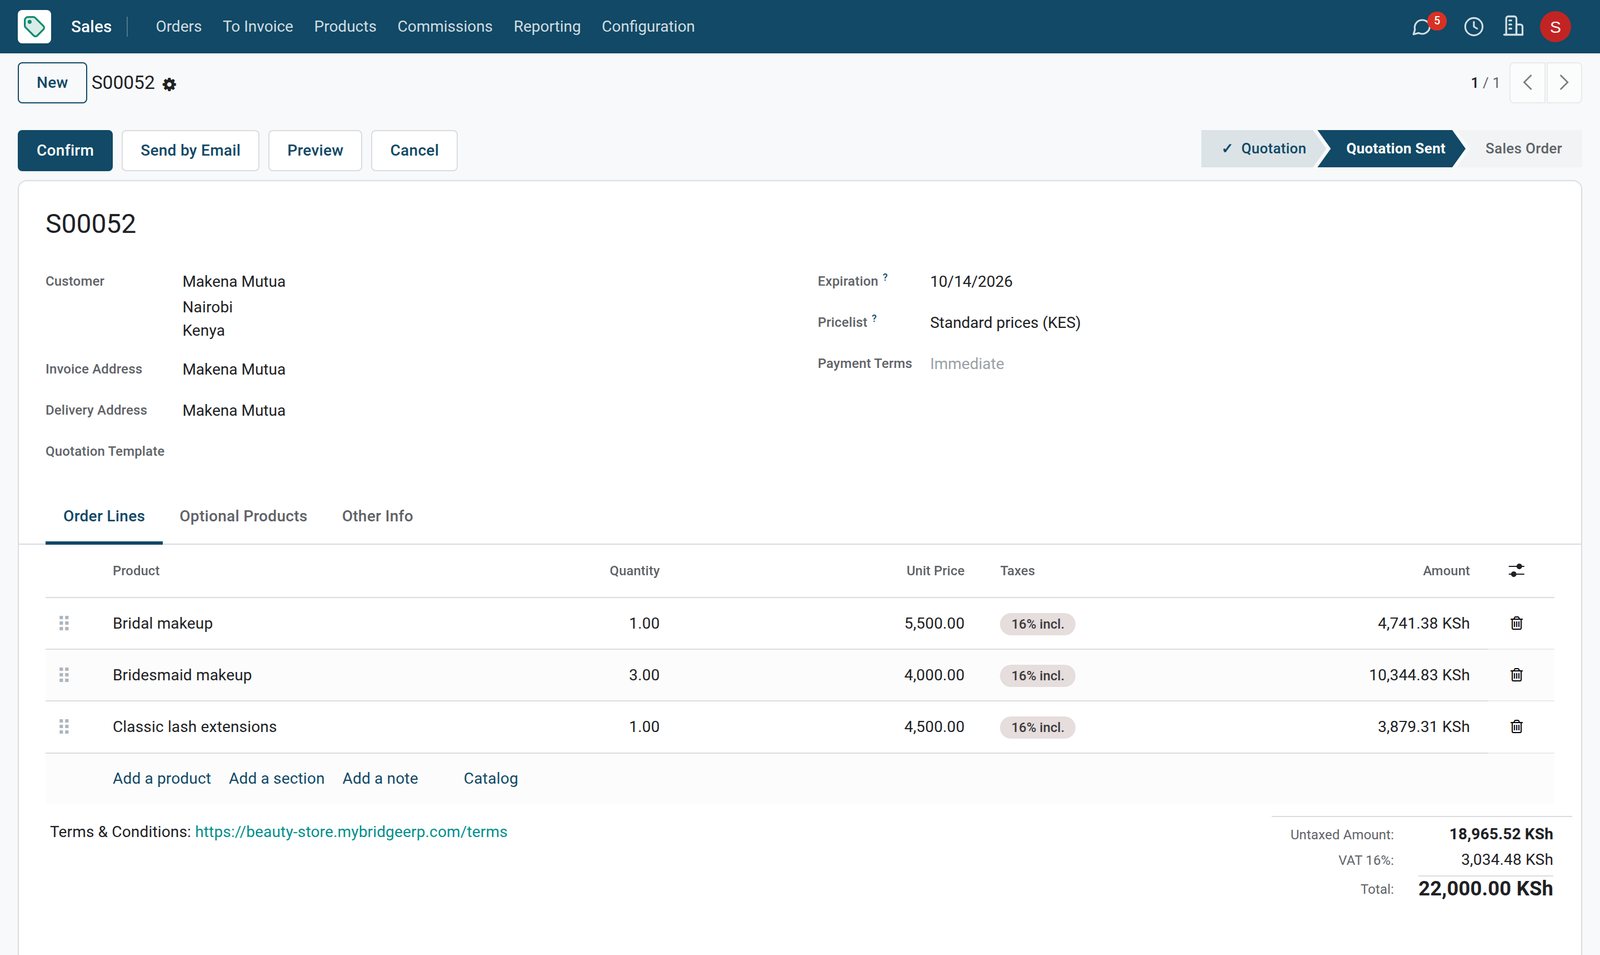Open the user avatar menu

(1555, 27)
